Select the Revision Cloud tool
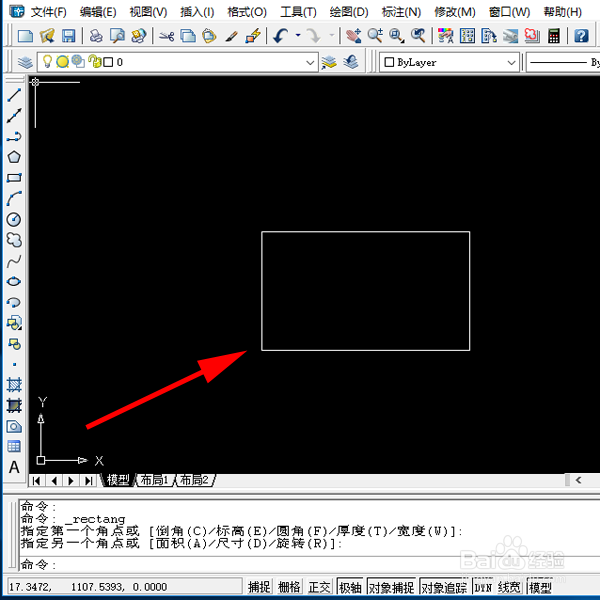Viewport: 600px width, 600px height. 14,240
